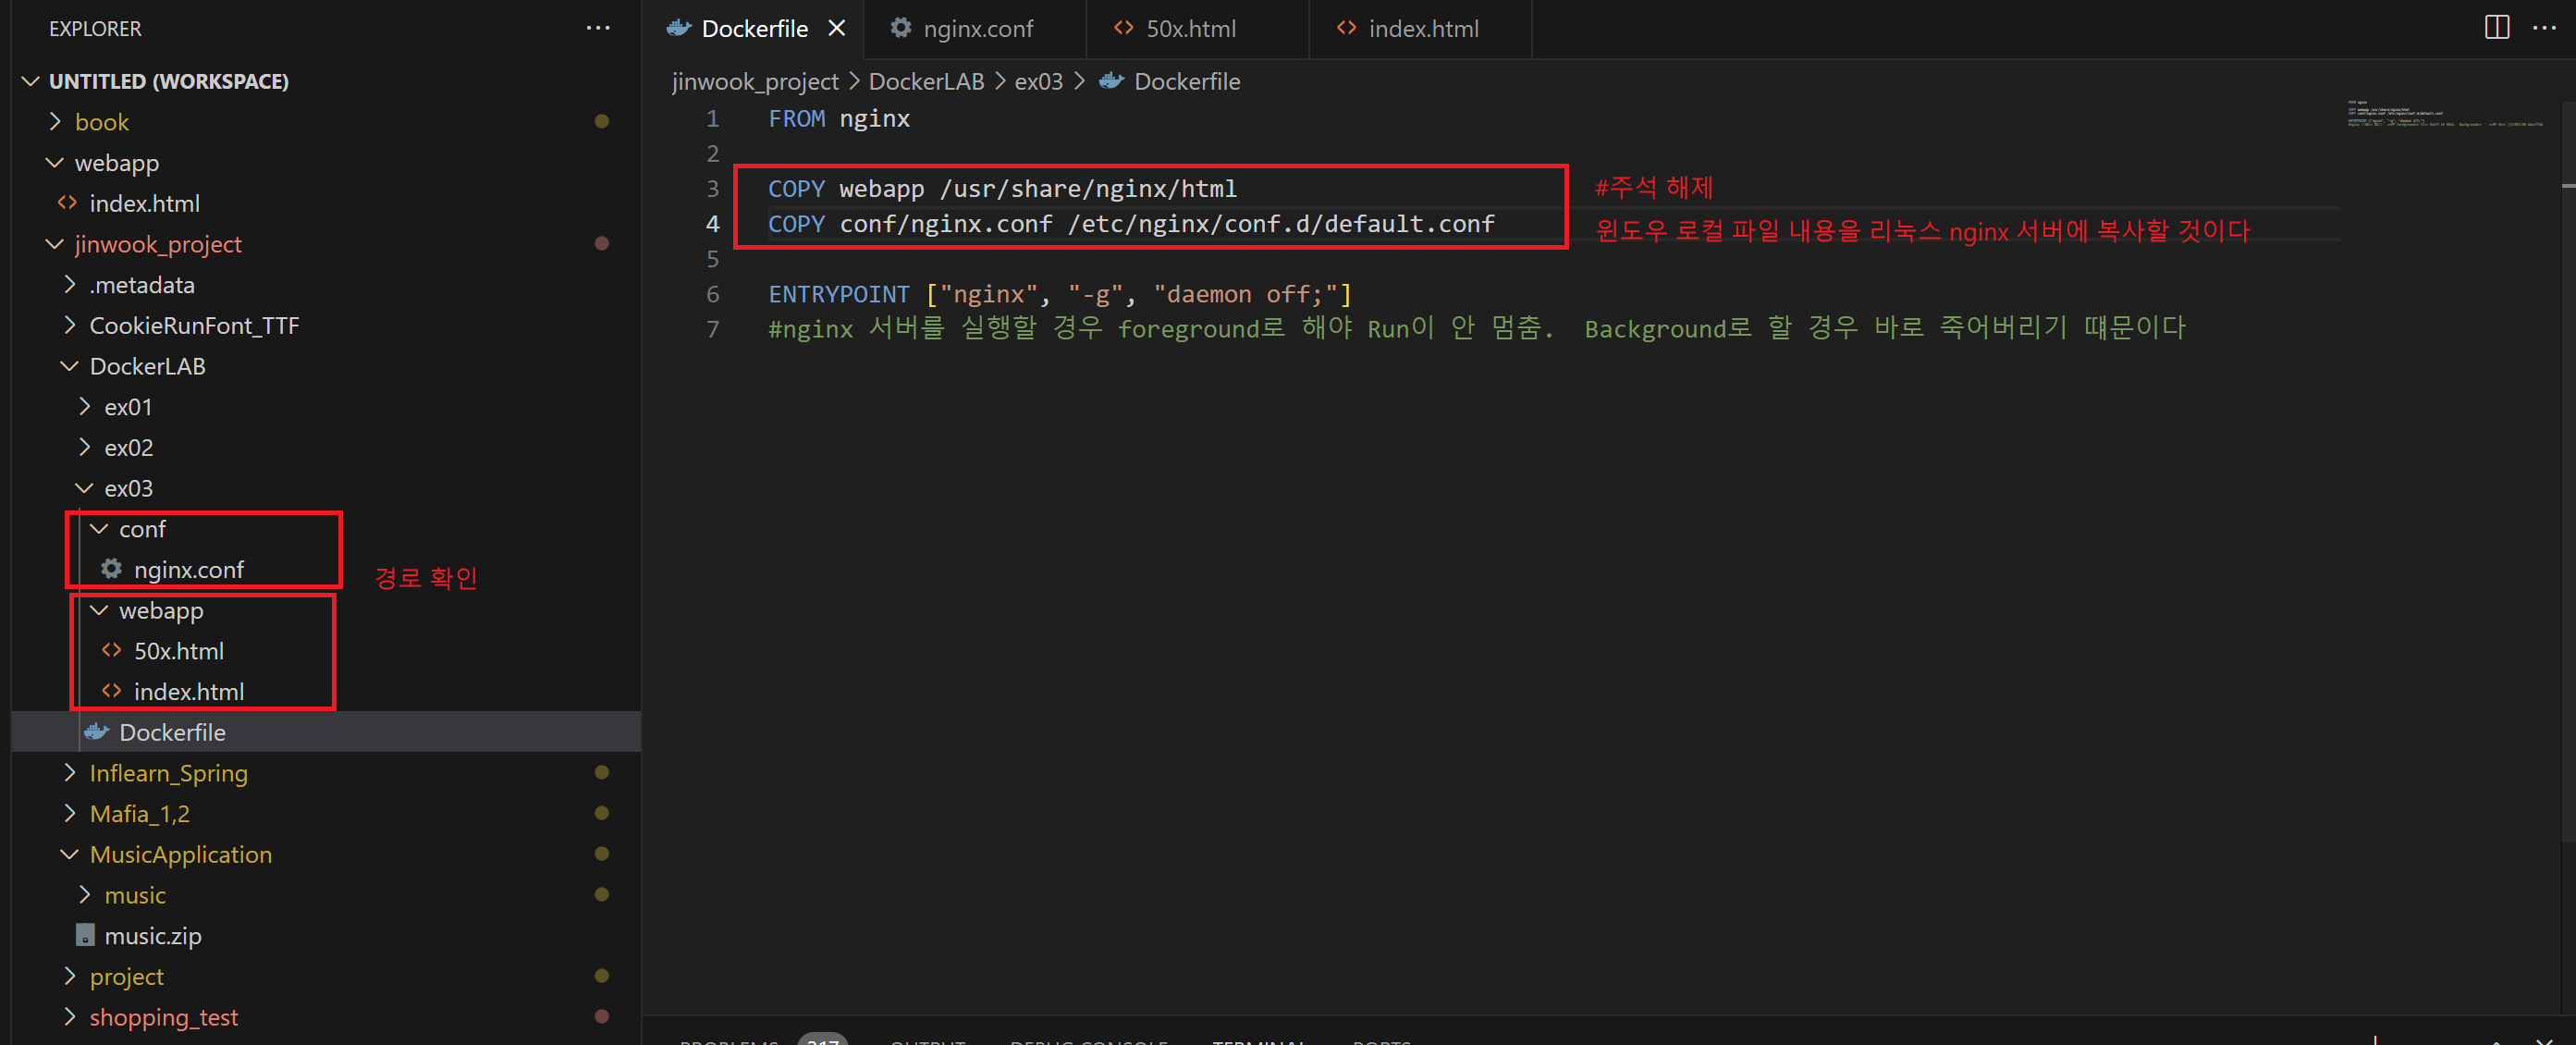Click the Split Editor icon
Viewport: 2576px width, 1045px height.
(2496, 28)
